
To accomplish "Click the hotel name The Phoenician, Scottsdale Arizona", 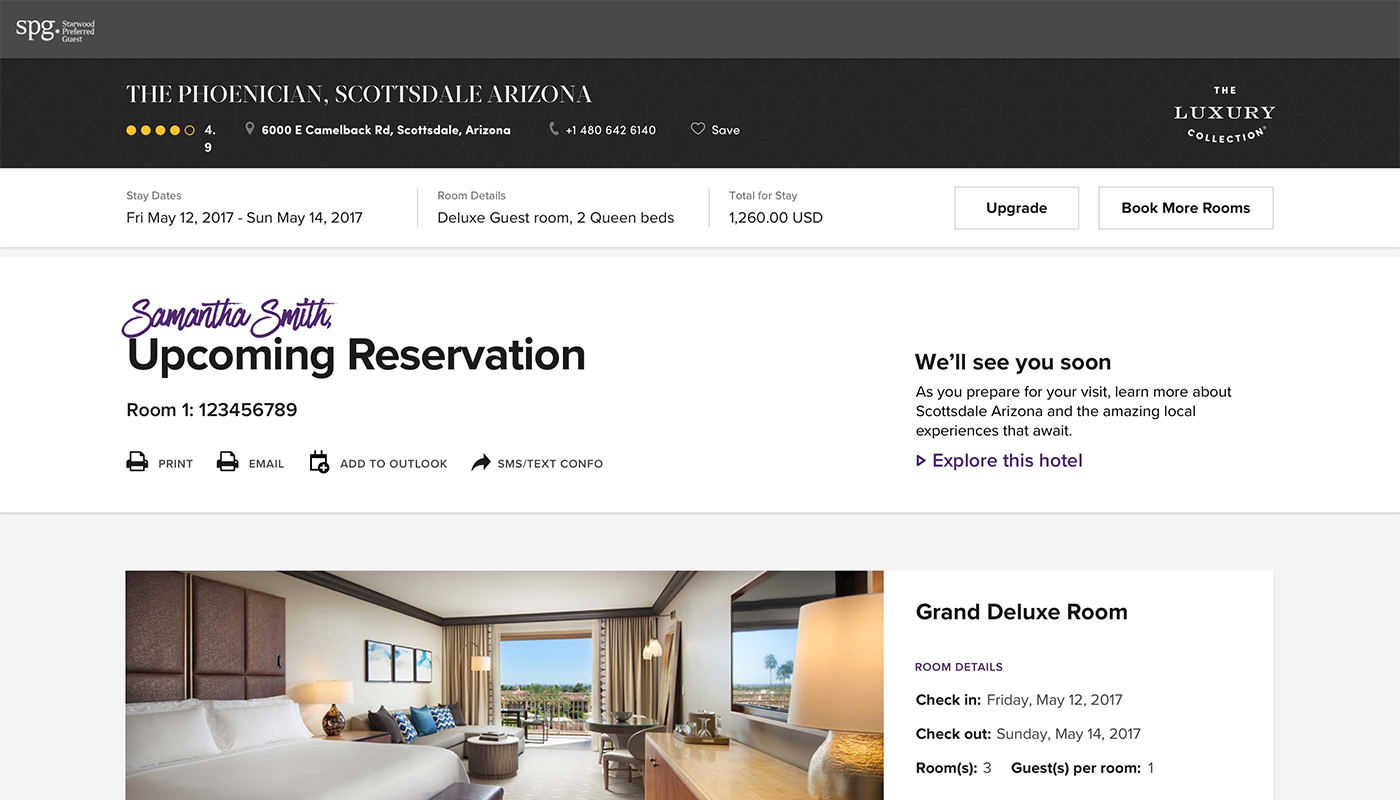I will 359,94.
